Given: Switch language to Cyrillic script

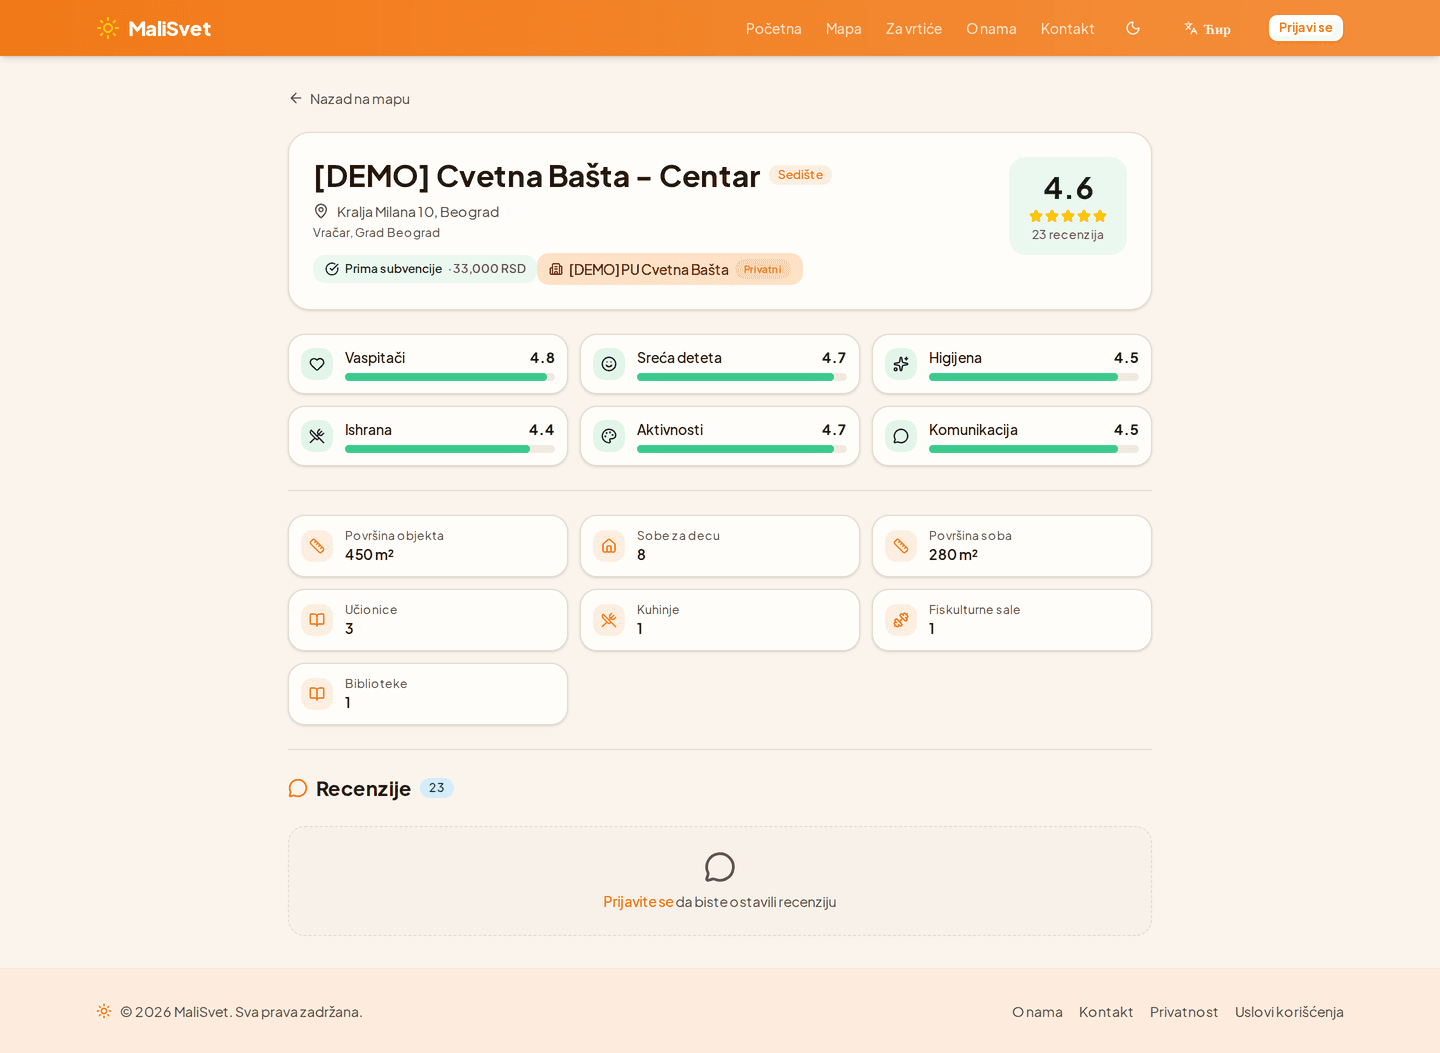Looking at the screenshot, I should coord(1207,29).
